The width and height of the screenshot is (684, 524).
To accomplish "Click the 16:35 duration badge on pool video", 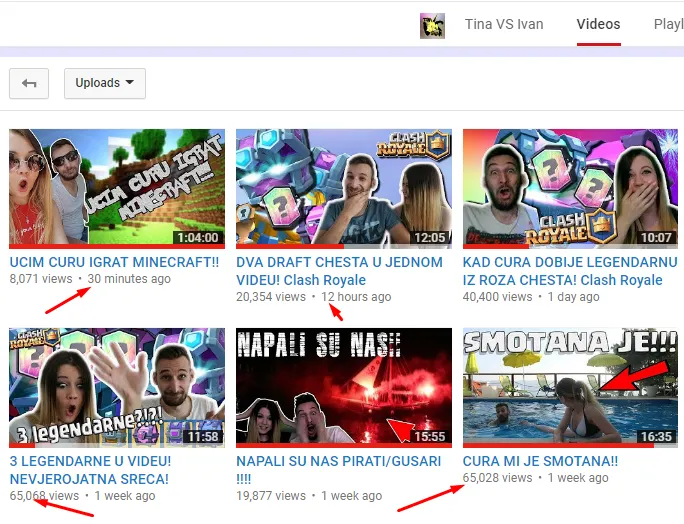I will [x=657, y=437].
